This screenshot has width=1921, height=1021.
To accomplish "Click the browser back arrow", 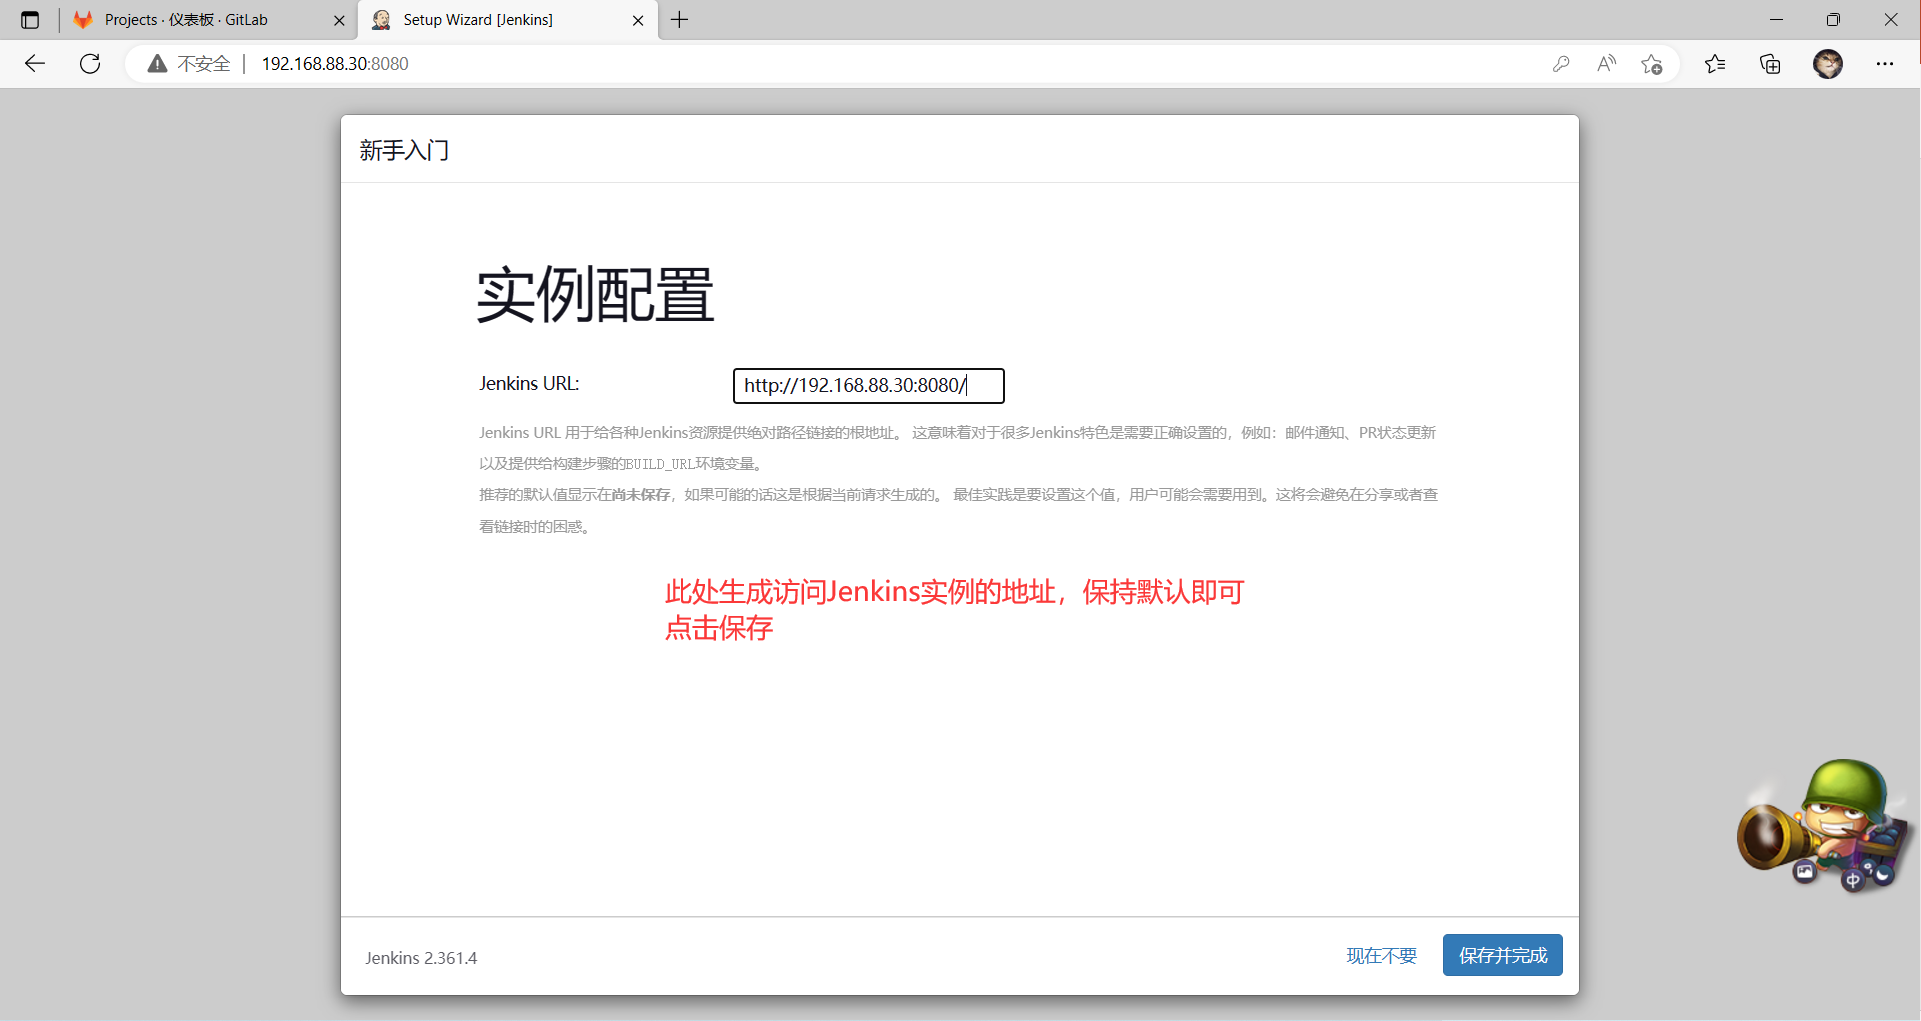I will coord(35,64).
